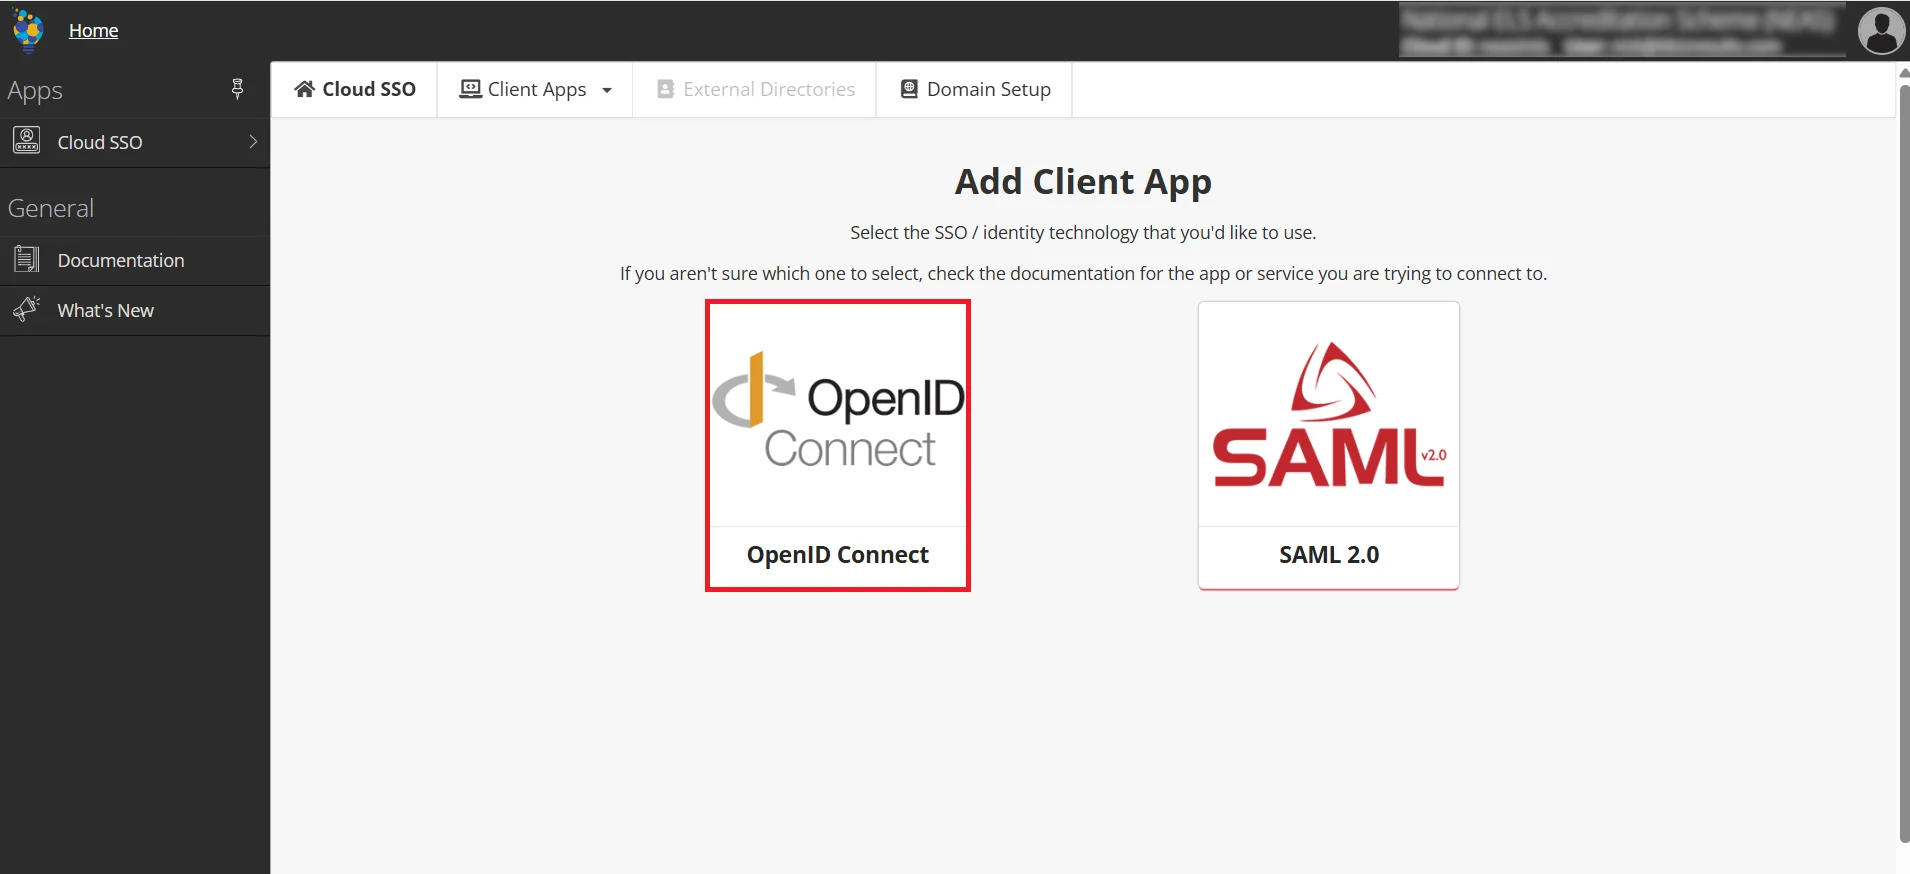Click the app logo icon beside Home
1910x874 pixels.
click(28, 30)
